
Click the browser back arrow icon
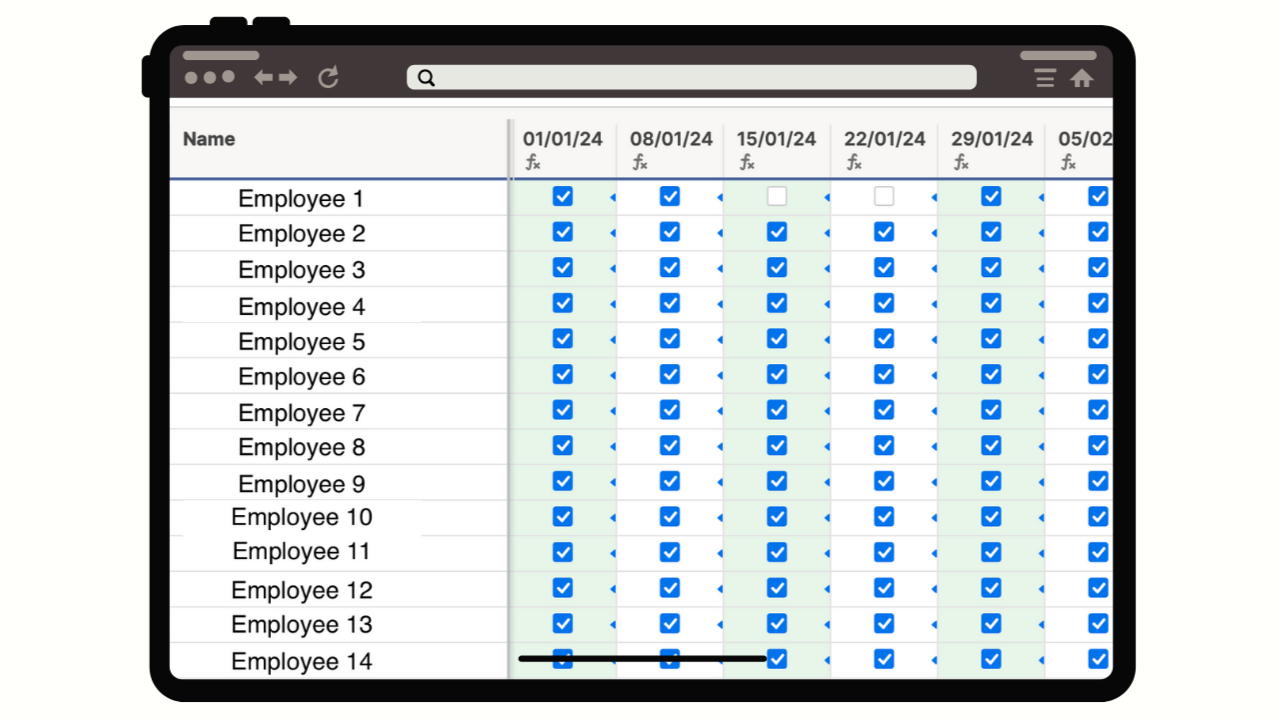click(263, 78)
